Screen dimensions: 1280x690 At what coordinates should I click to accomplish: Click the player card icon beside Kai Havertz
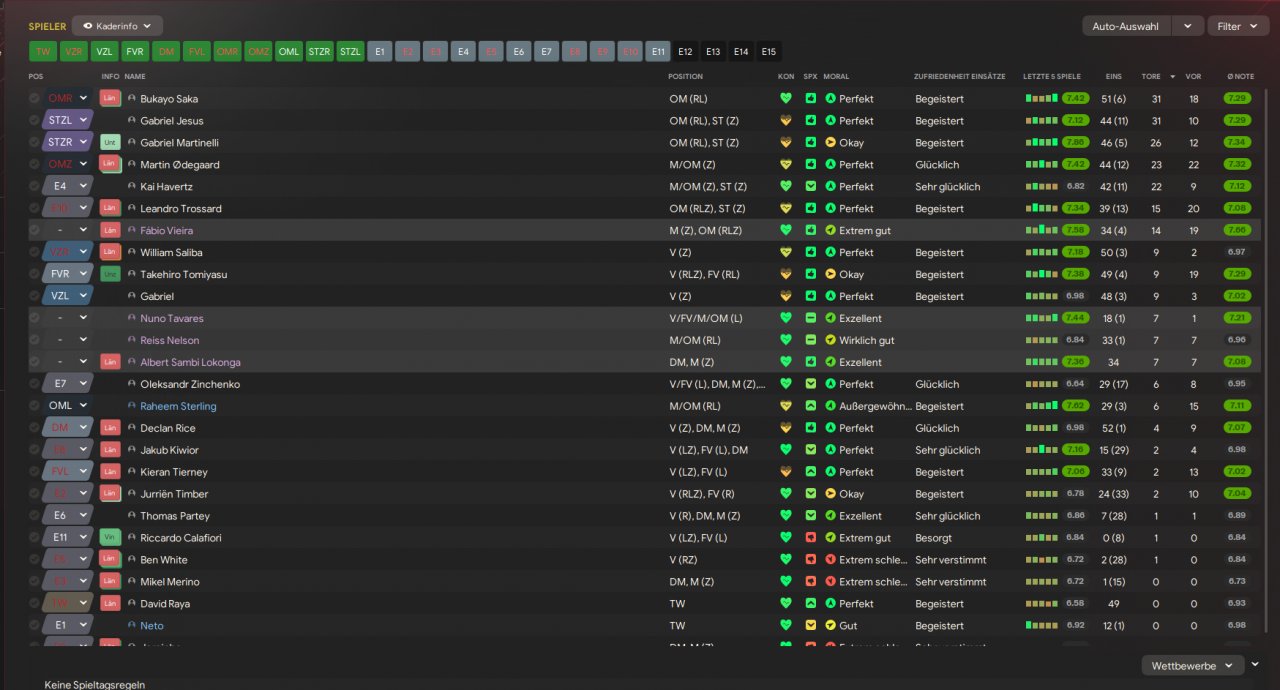[x=131, y=186]
